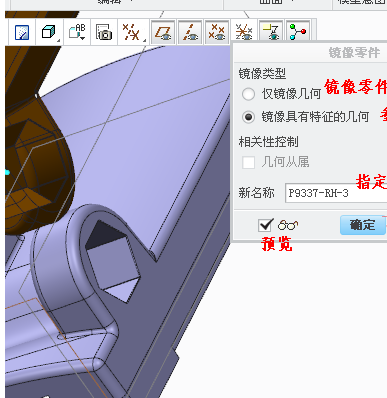Viewport: 387px width, 398px height.
Task: Uncheck the preview glasses checkbox
Action: coord(265,225)
